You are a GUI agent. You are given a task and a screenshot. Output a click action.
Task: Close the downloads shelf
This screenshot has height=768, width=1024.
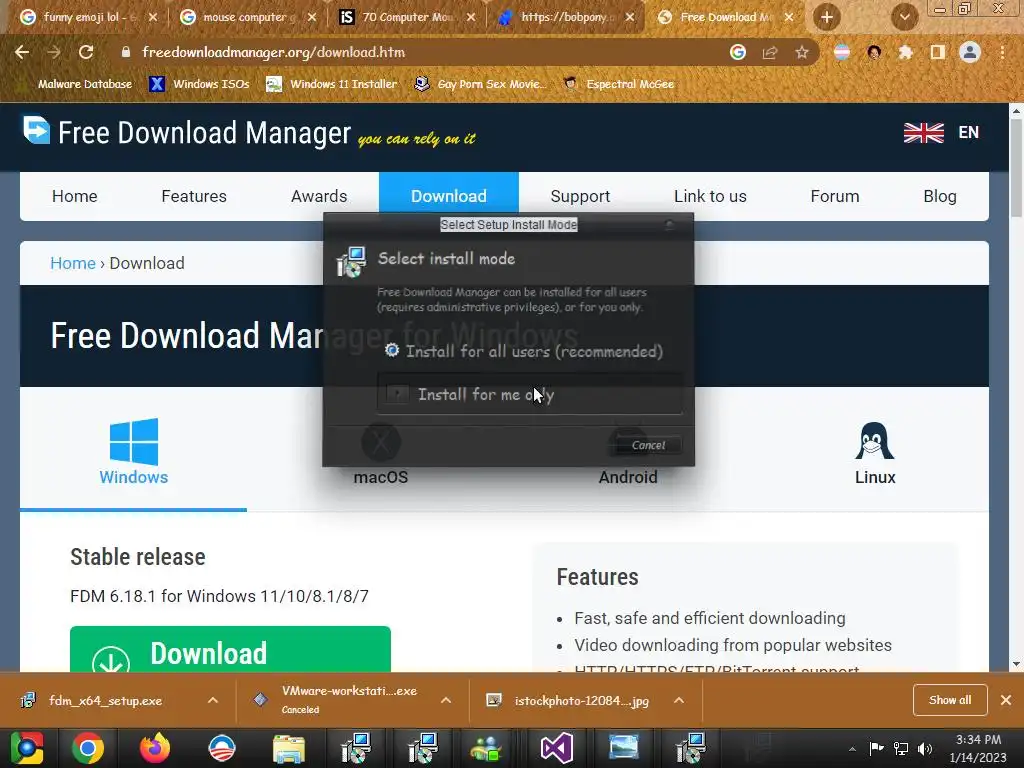coord(1006,700)
